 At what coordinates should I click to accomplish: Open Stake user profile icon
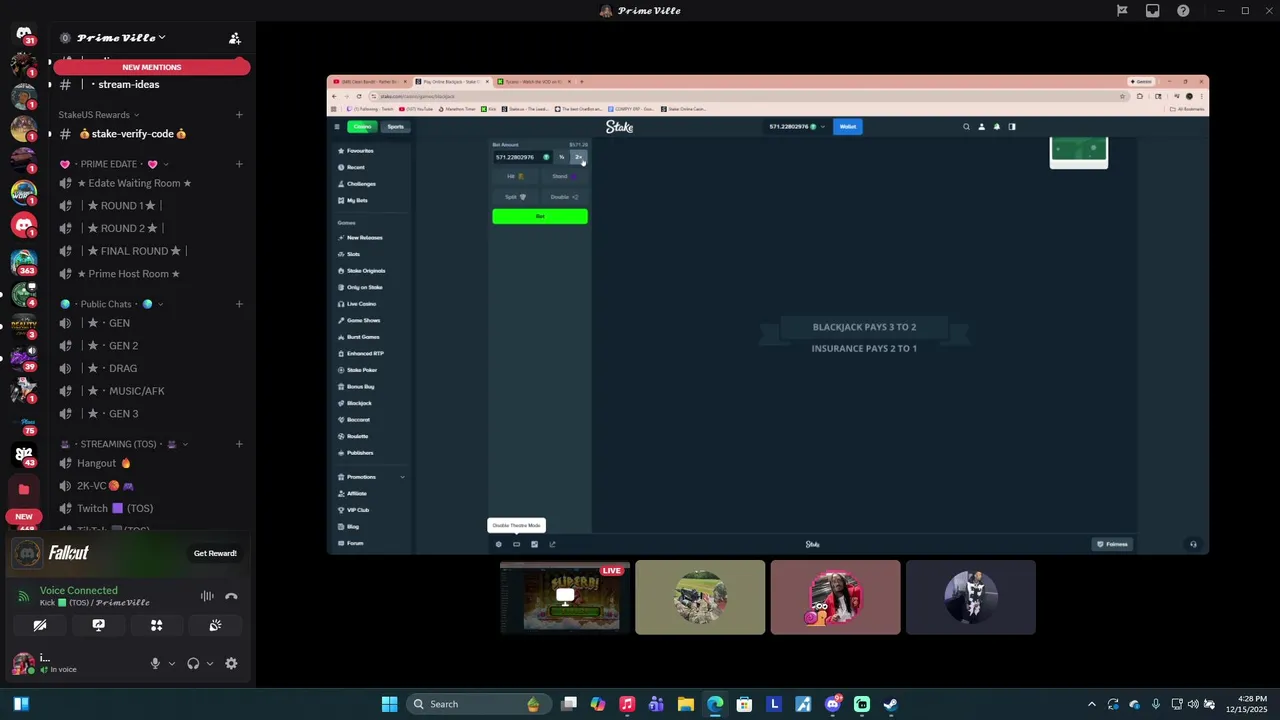coord(981,127)
